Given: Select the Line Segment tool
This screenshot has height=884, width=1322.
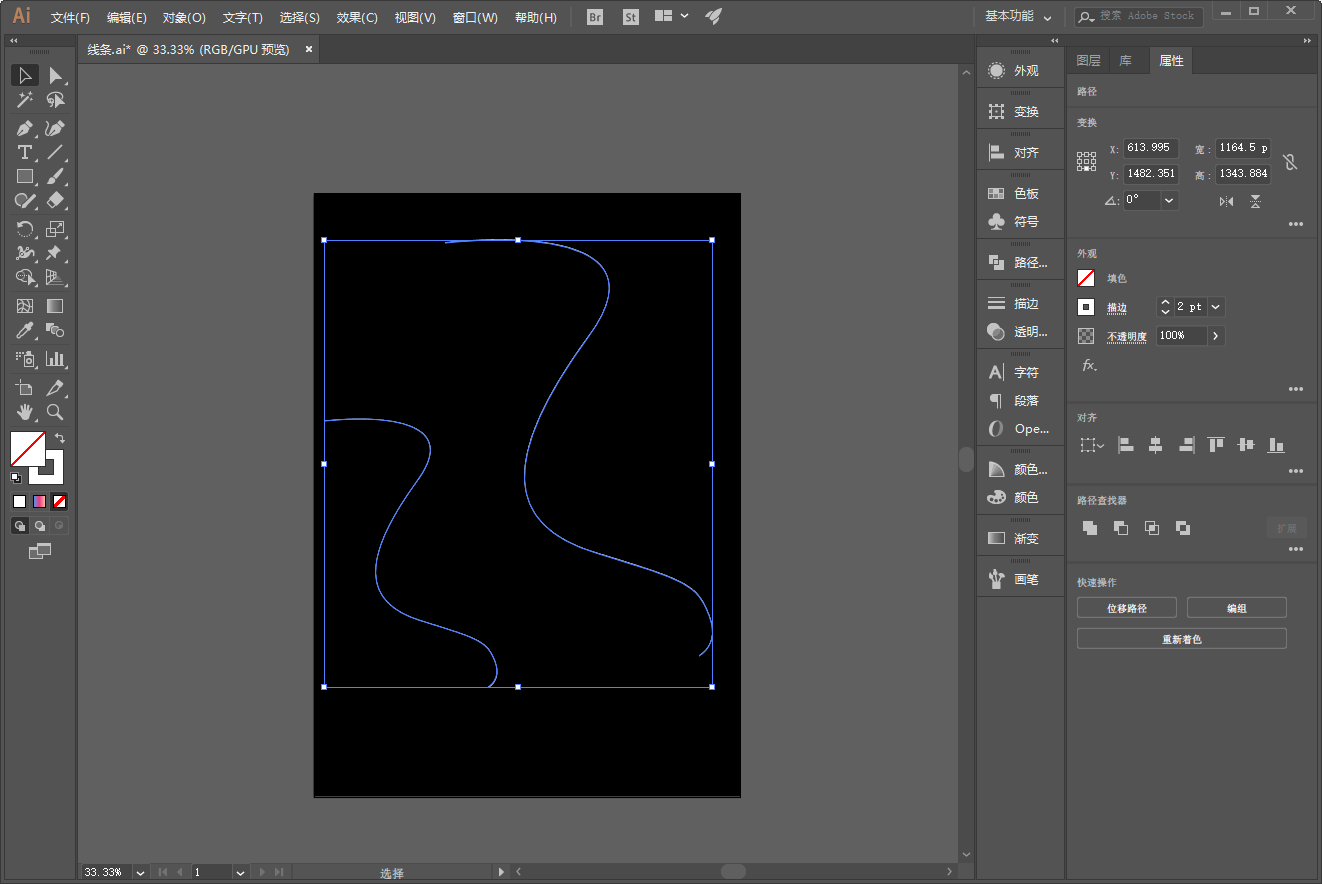Looking at the screenshot, I should (55, 152).
